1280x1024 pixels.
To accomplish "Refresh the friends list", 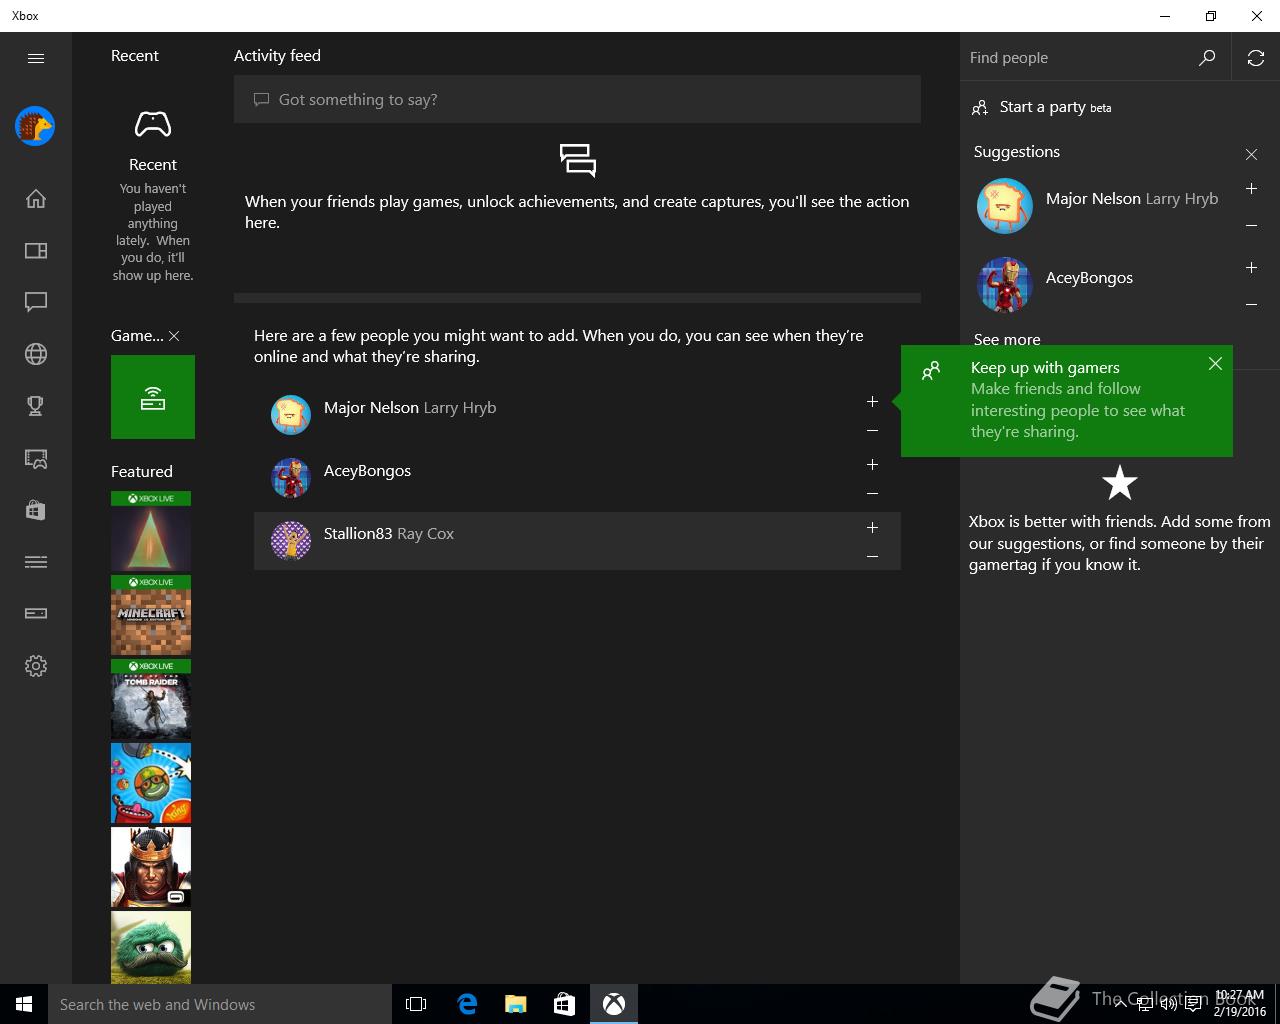I will (x=1256, y=58).
